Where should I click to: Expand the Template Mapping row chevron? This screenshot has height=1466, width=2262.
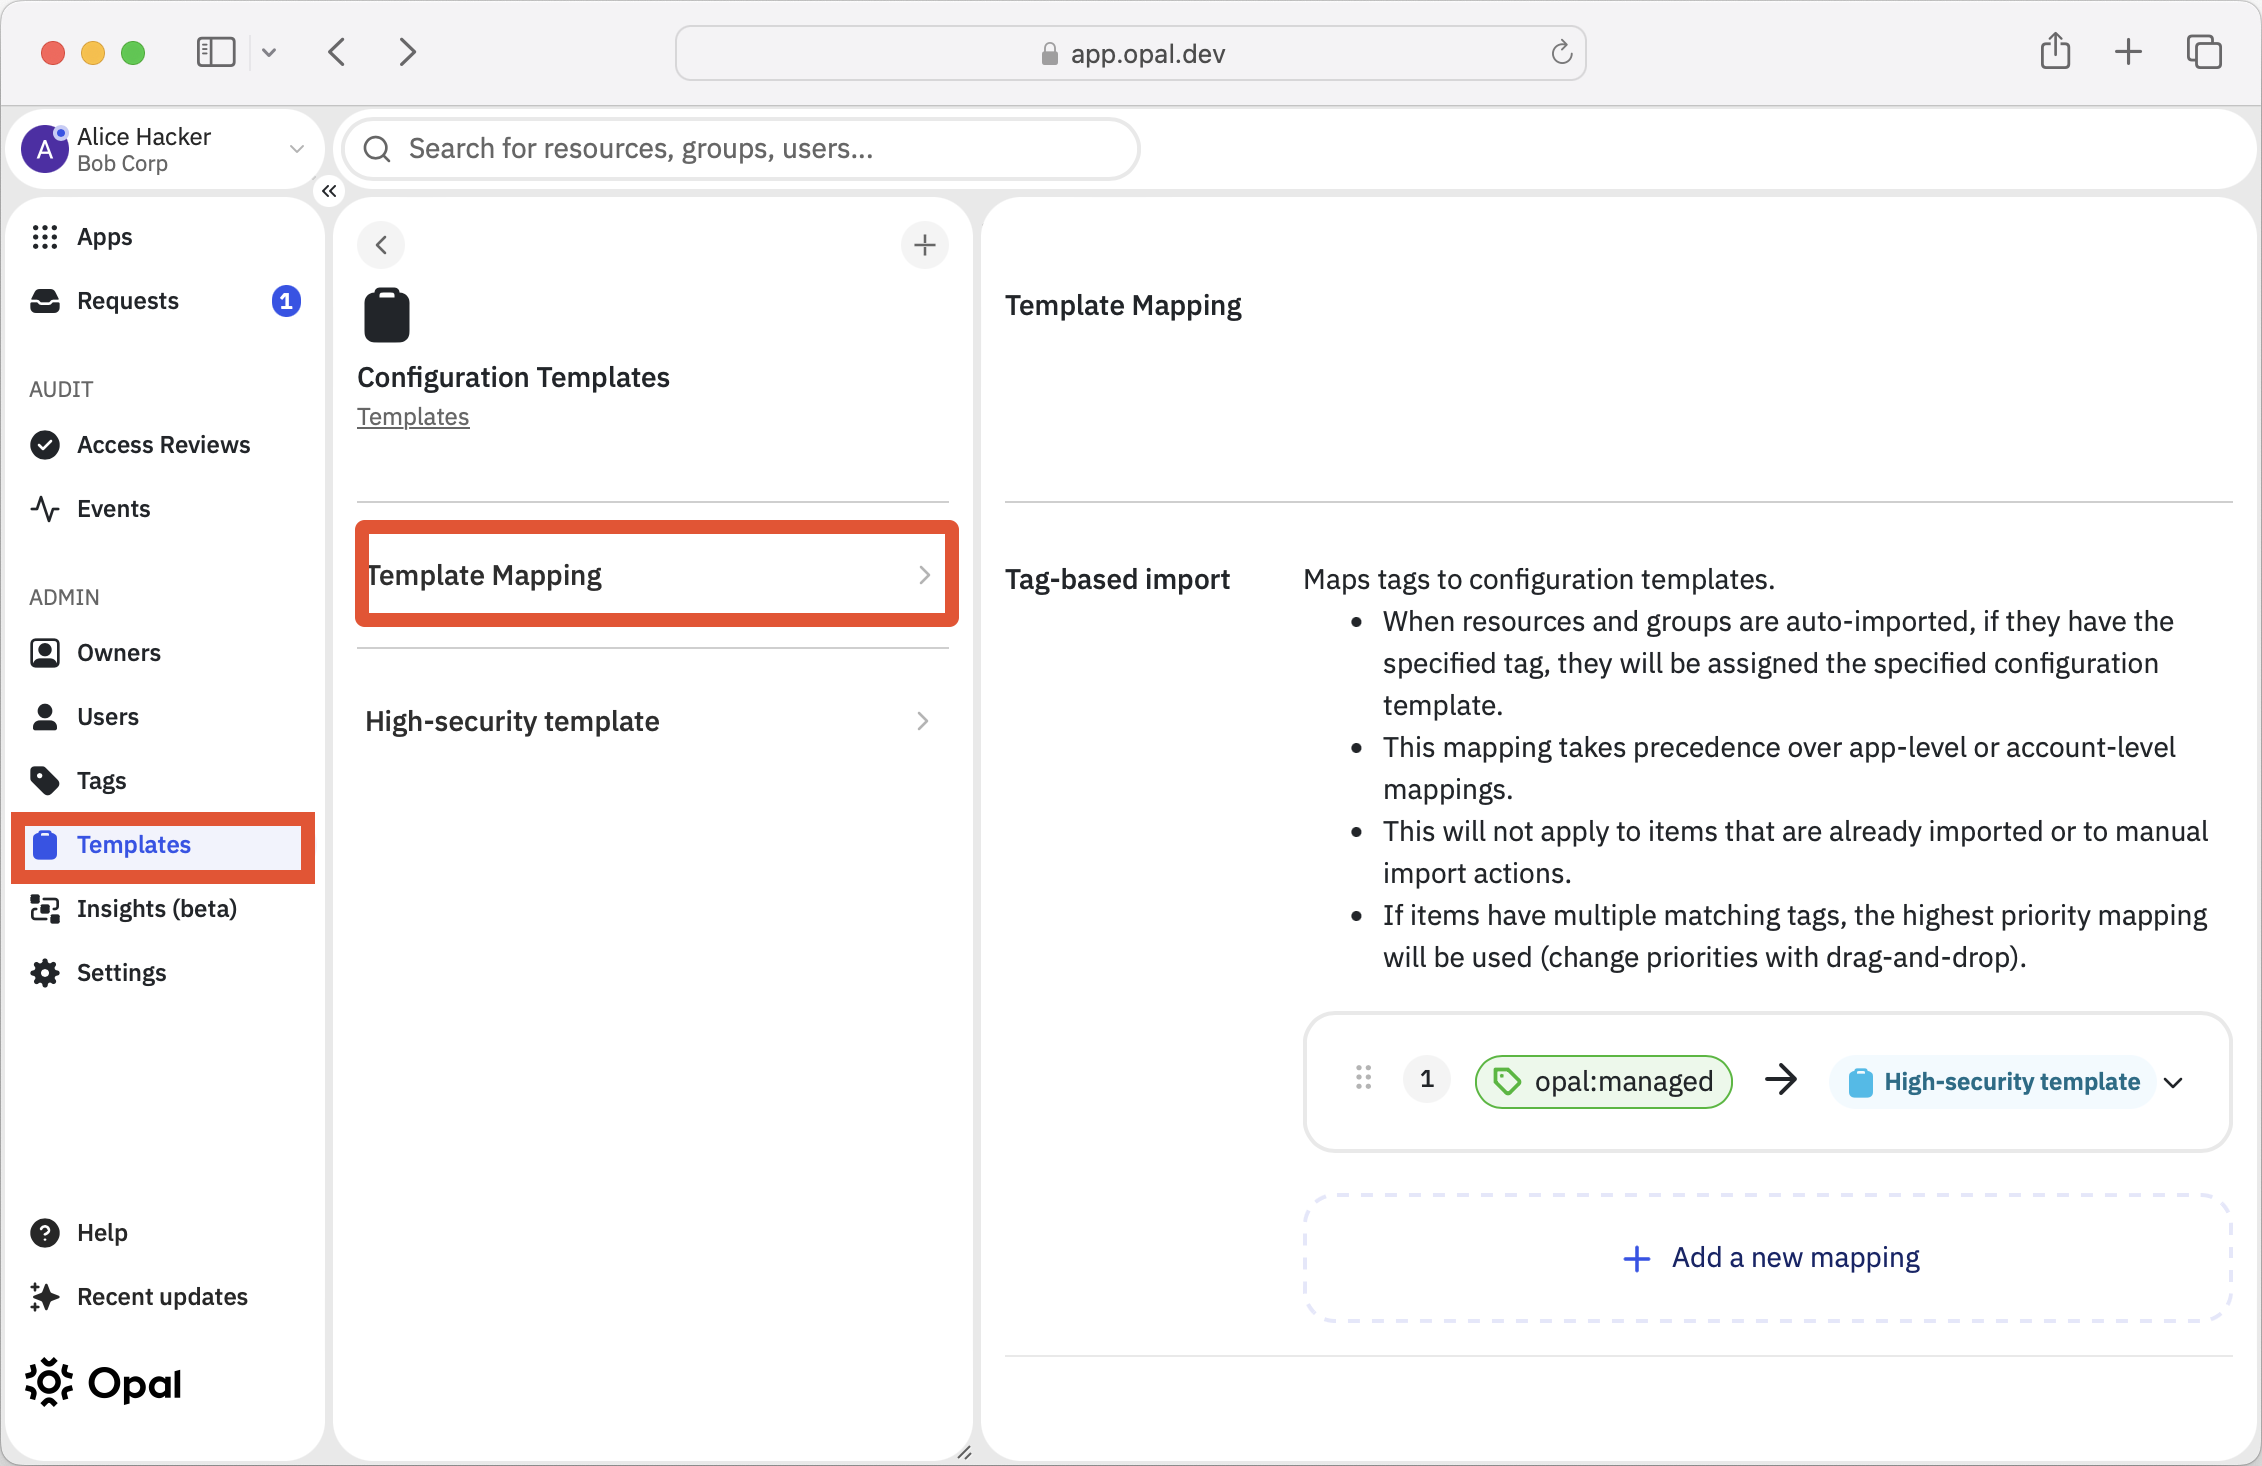point(924,575)
